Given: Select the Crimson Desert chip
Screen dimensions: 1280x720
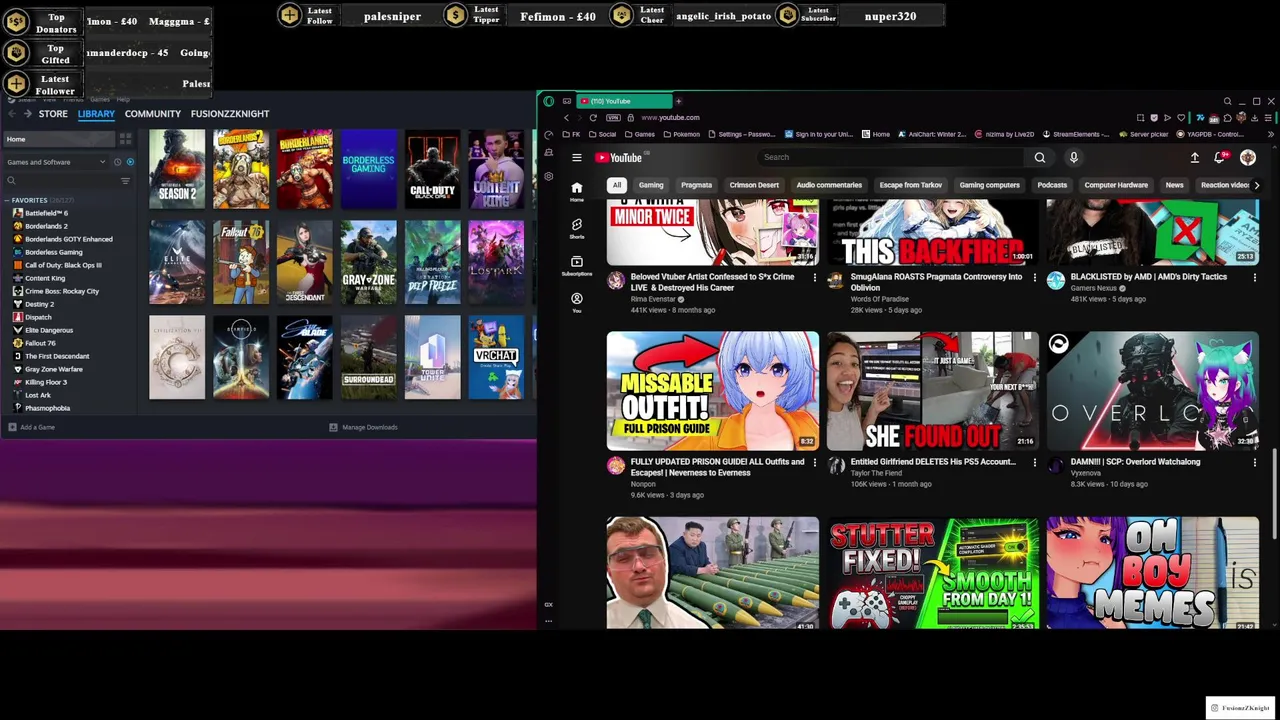Looking at the screenshot, I should pos(754,185).
